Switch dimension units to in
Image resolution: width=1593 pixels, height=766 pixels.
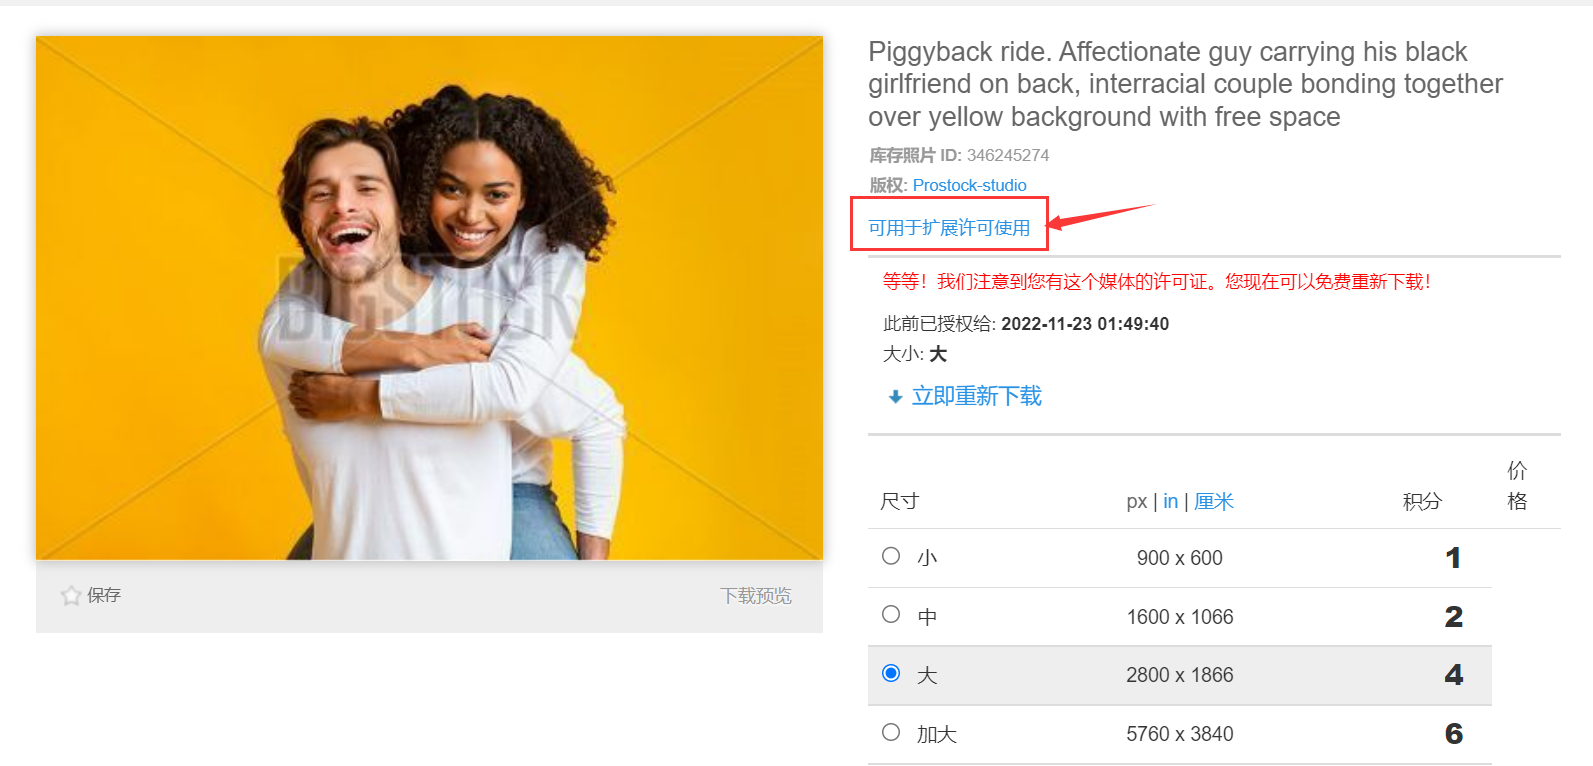pos(1170,501)
